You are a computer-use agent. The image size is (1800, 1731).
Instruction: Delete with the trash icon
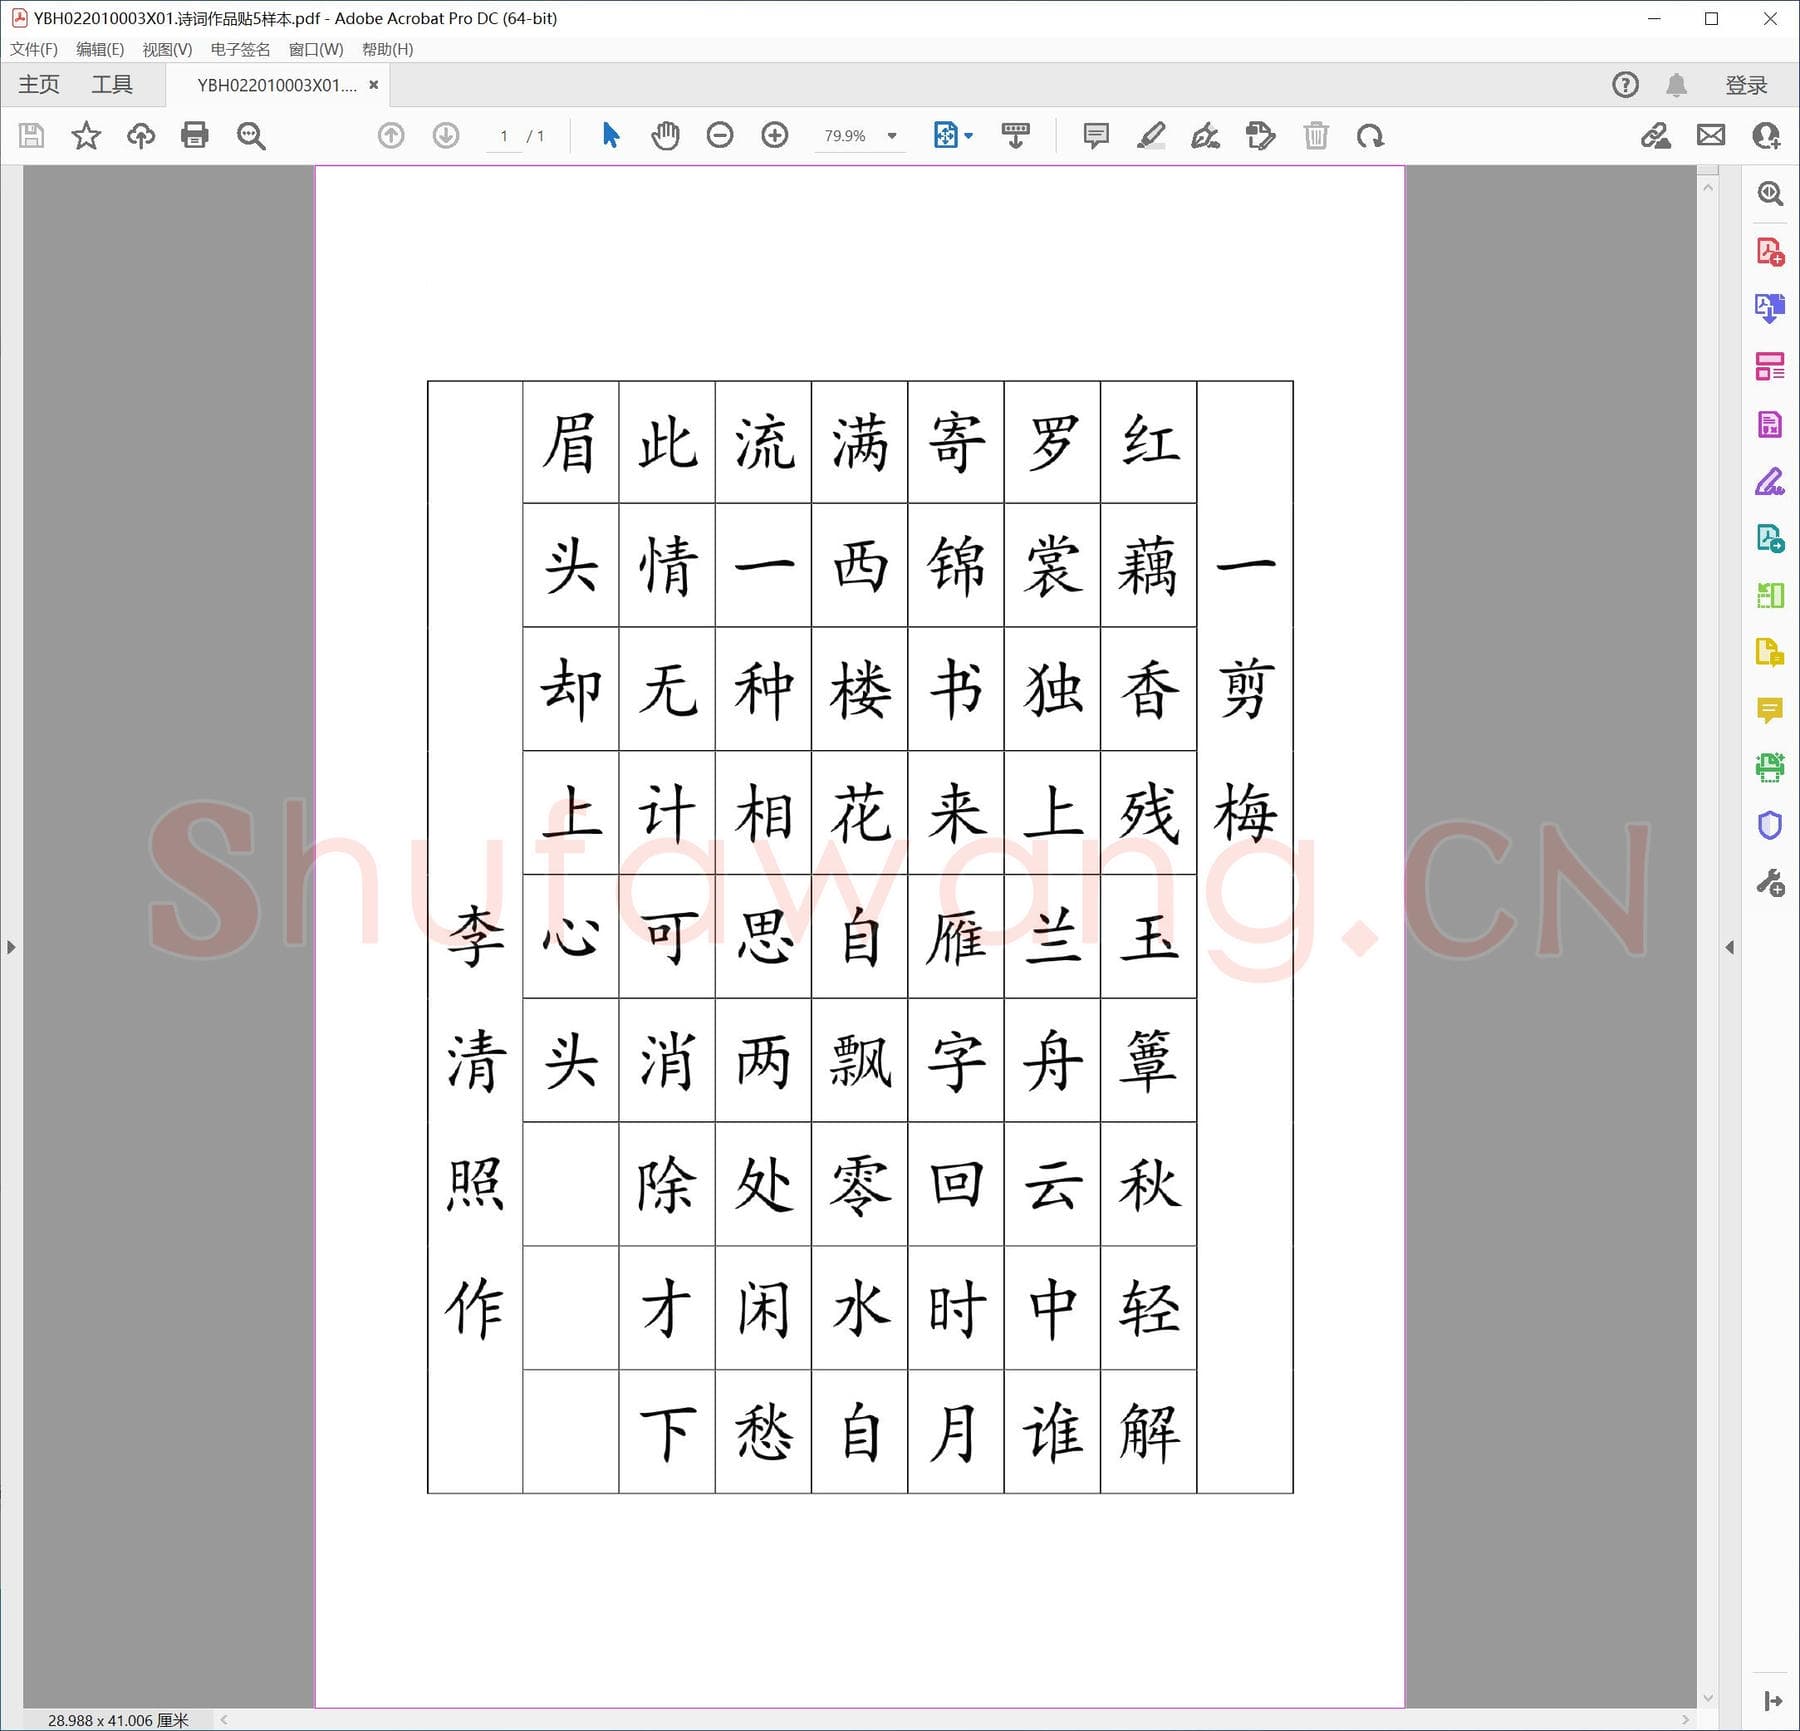pos(1316,135)
